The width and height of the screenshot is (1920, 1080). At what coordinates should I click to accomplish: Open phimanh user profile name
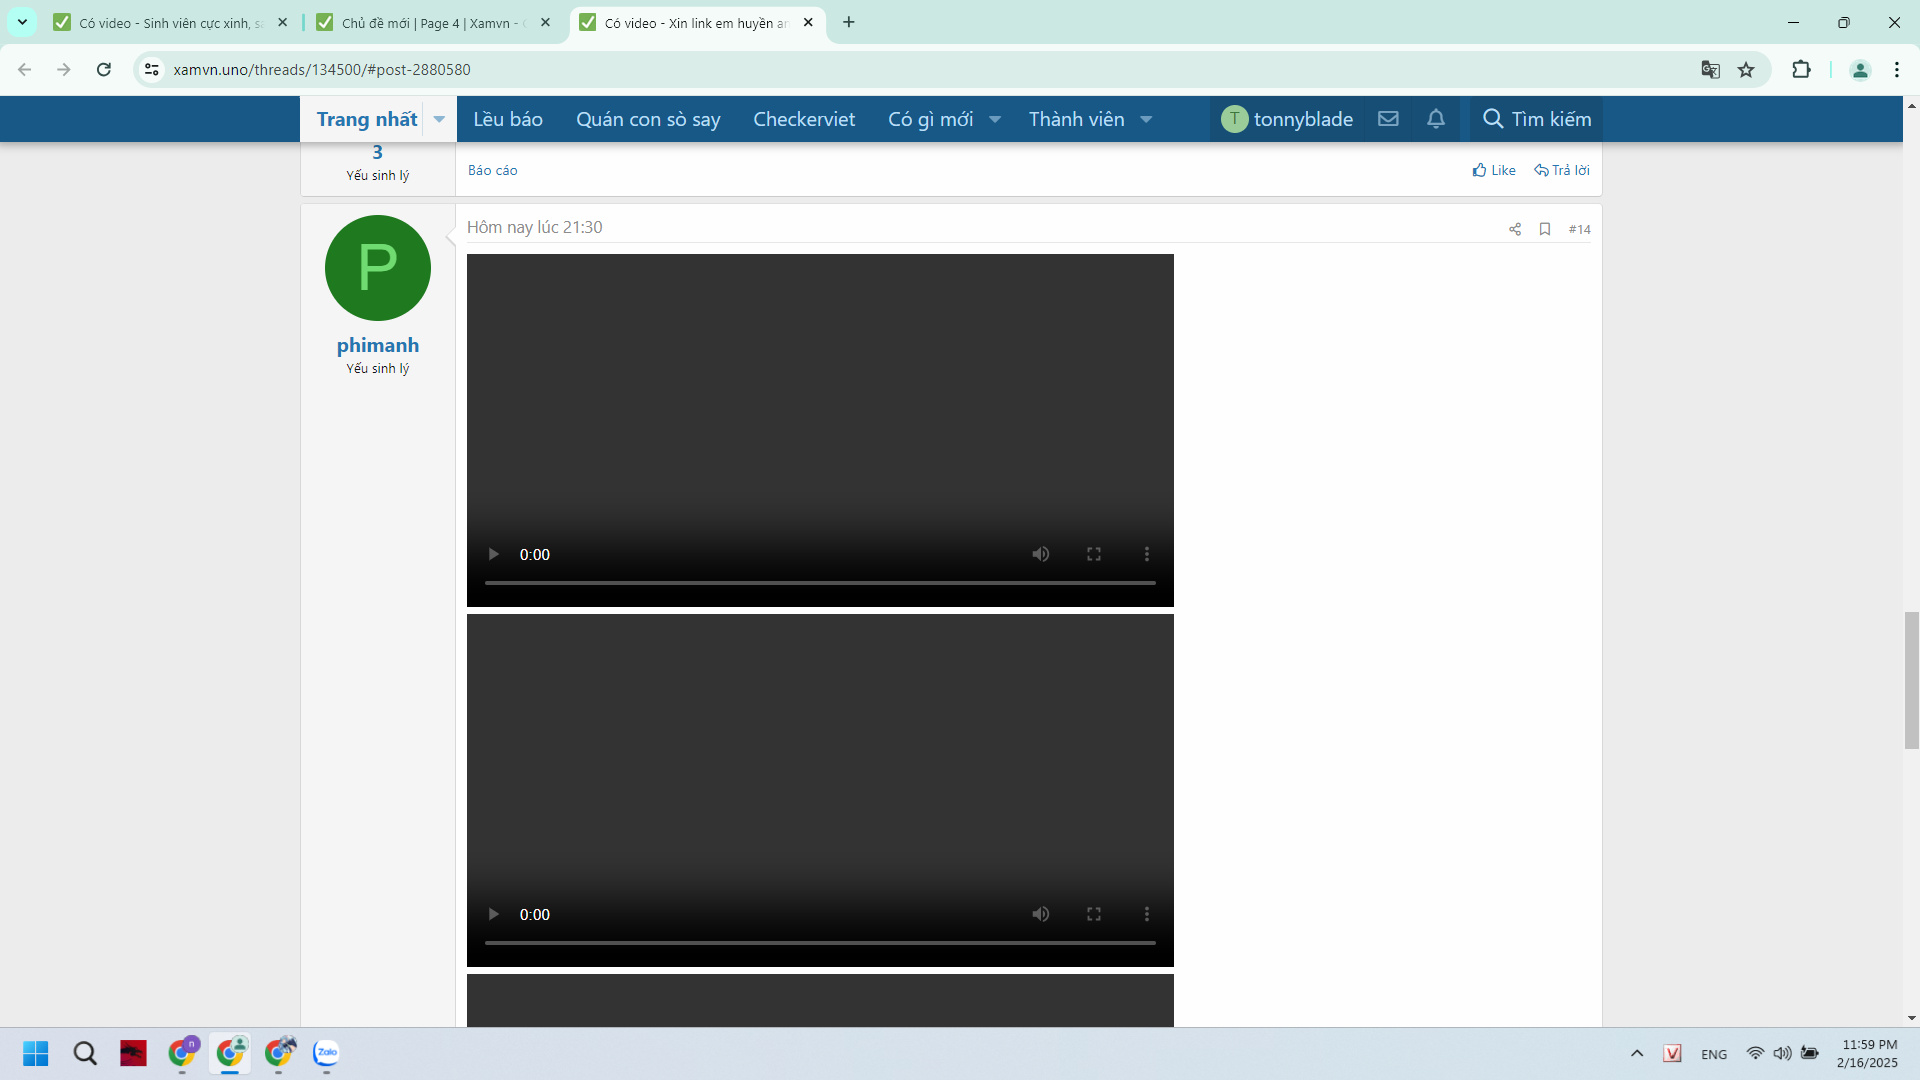click(x=378, y=345)
